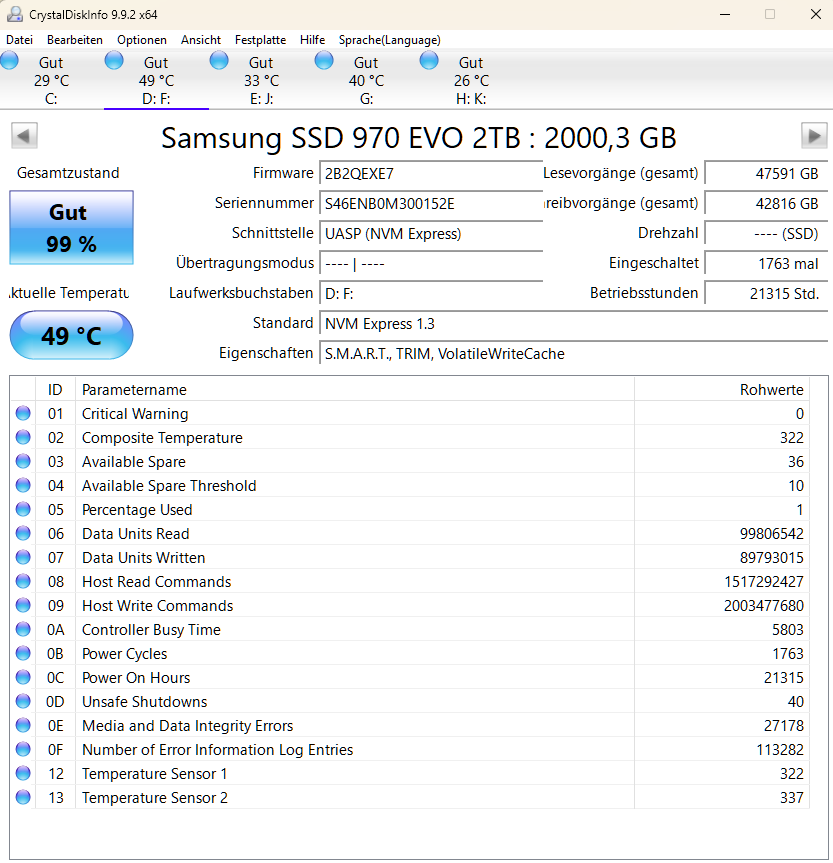Image resolution: width=833 pixels, height=863 pixels.
Task: Click the total reads value 47591 GB
Action: coord(766,173)
